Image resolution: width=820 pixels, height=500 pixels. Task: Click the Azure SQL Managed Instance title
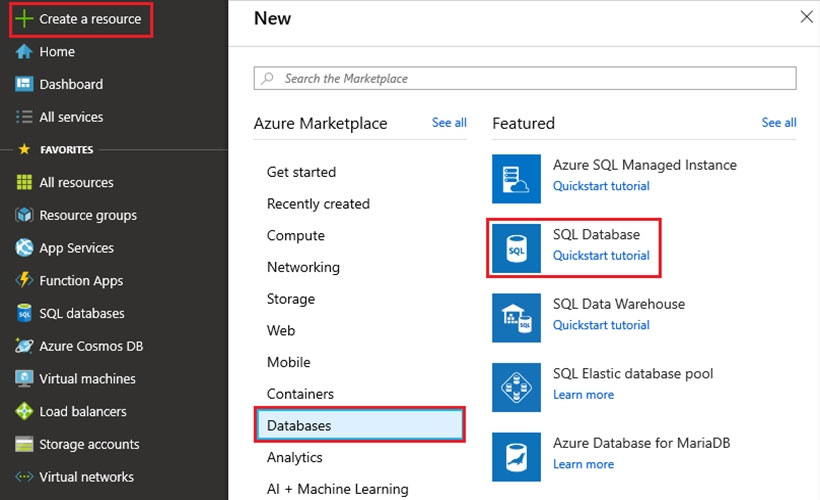point(645,165)
